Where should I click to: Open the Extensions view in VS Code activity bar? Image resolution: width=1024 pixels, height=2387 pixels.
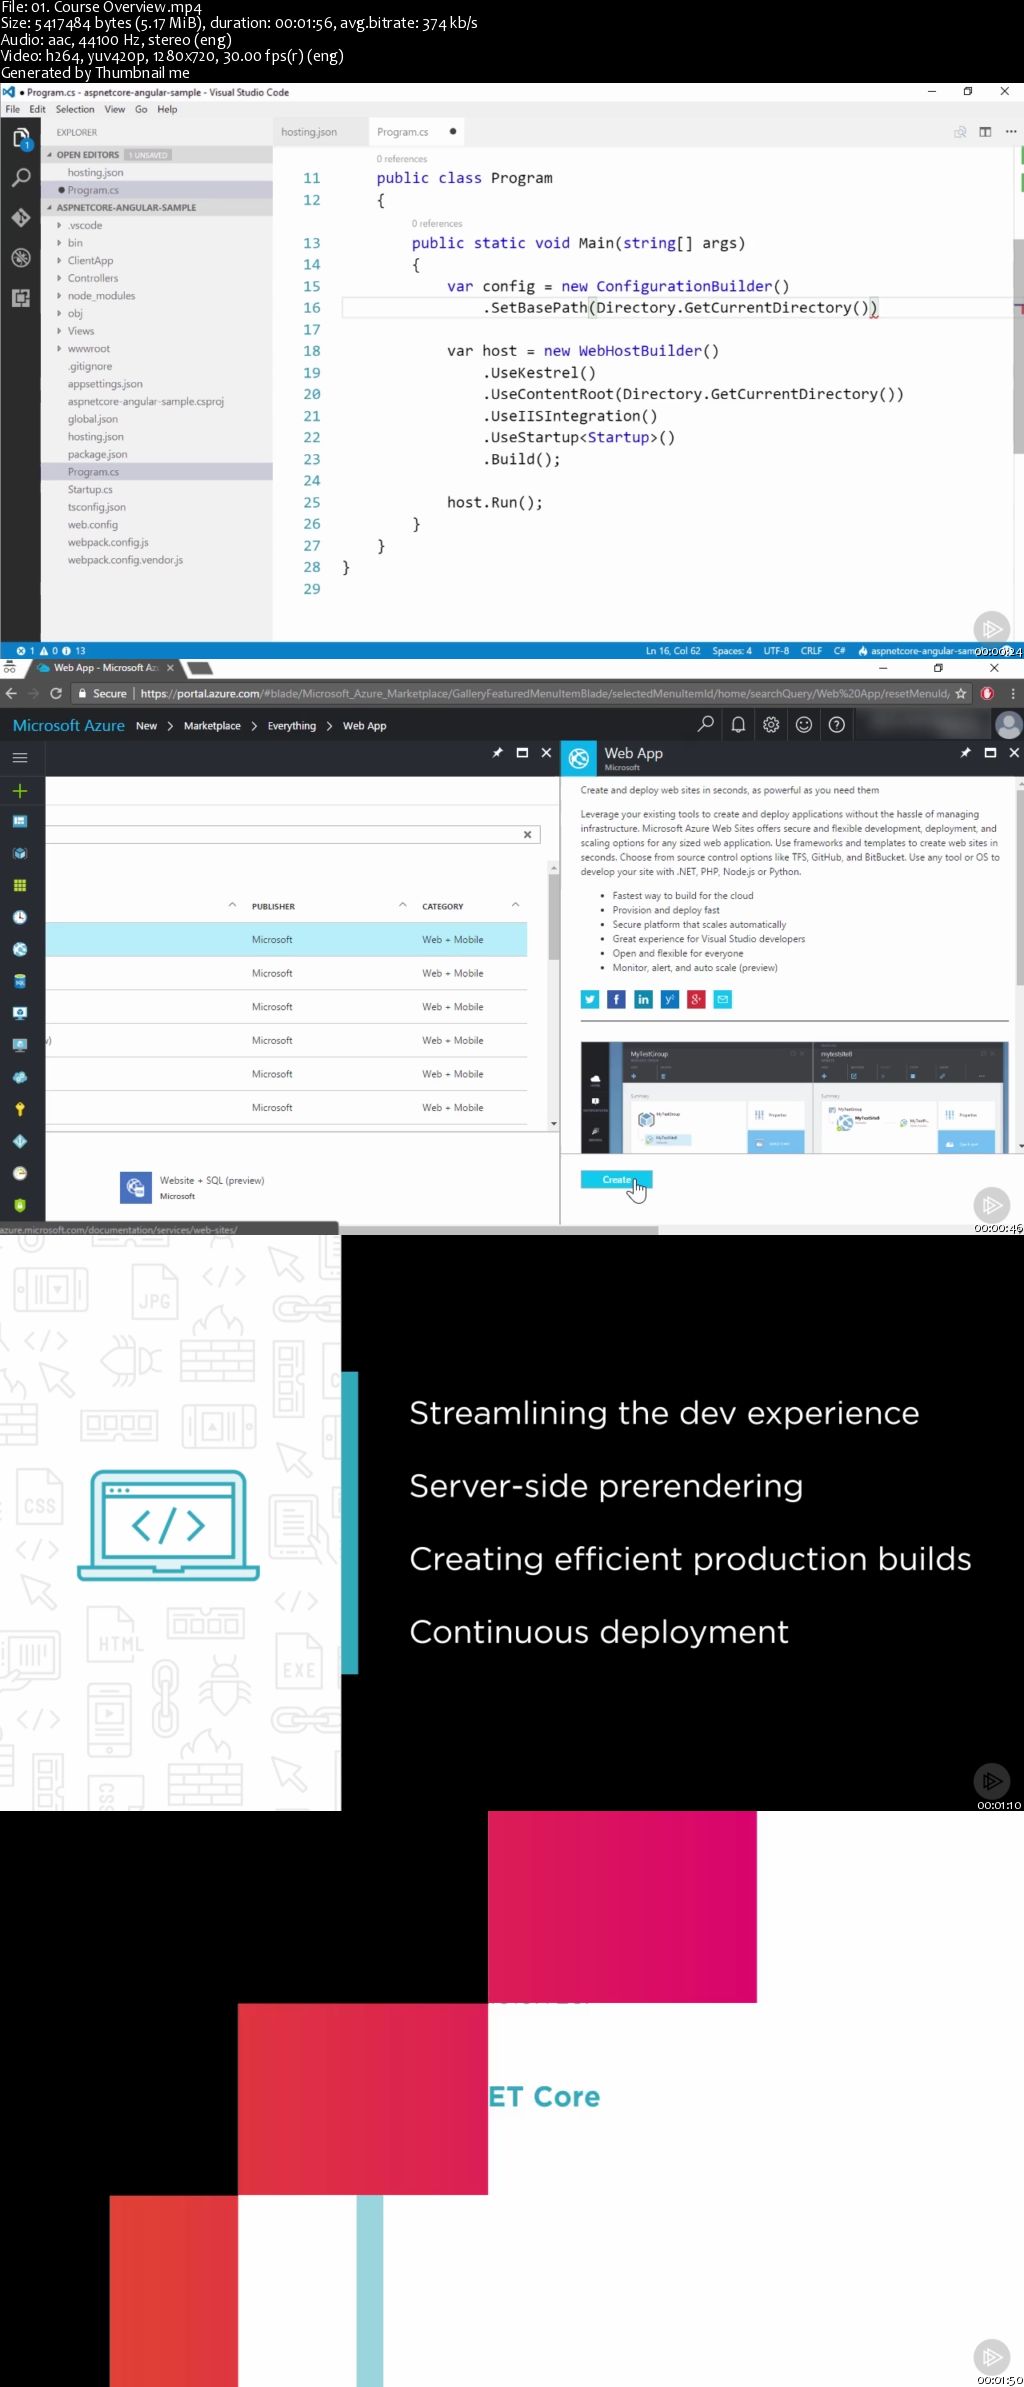[20, 297]
